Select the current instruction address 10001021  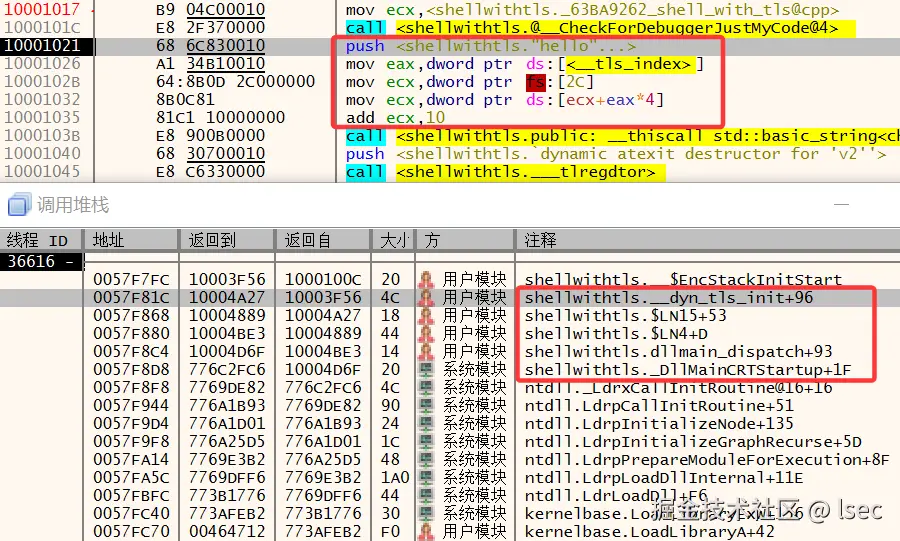click(42, 45)
